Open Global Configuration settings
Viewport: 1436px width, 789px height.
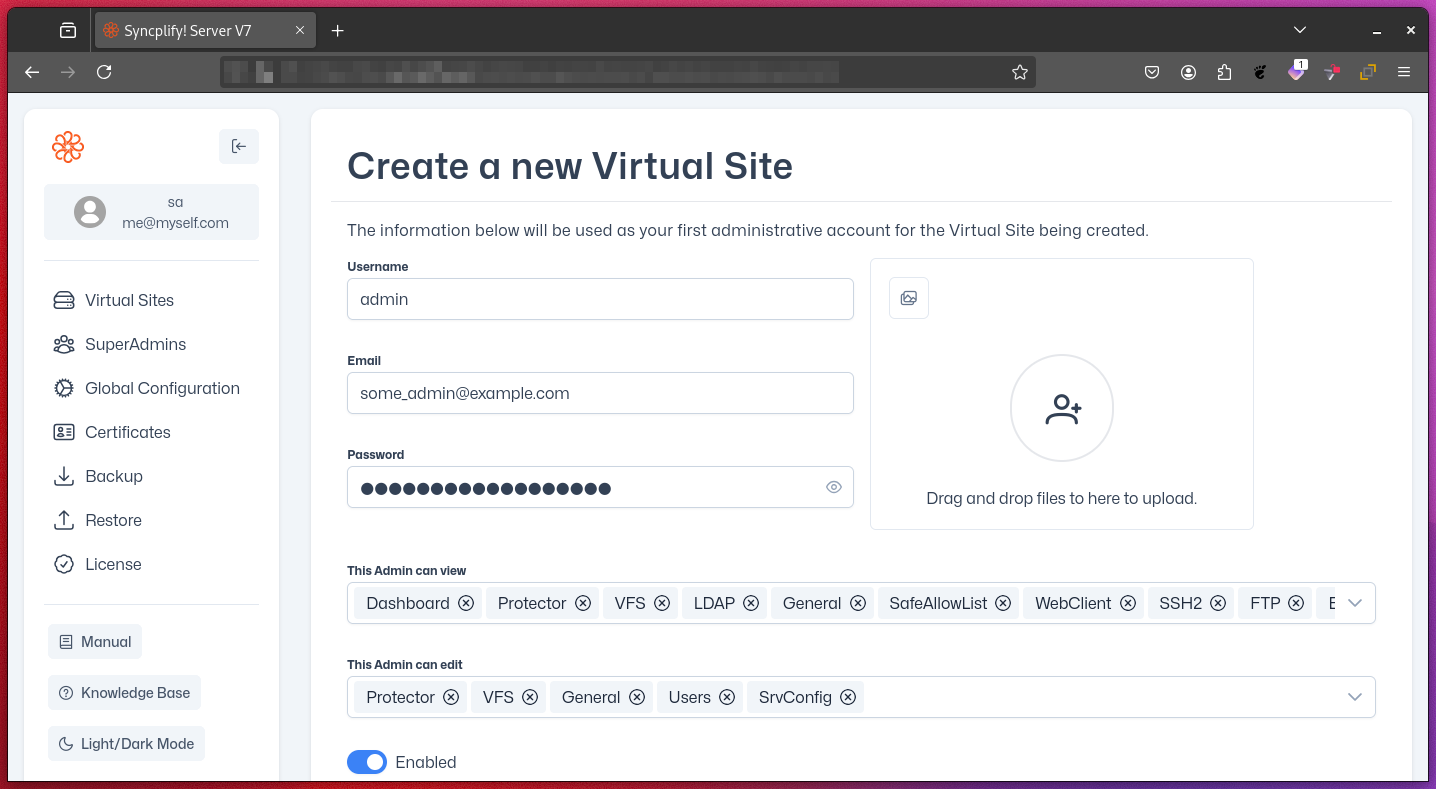[162, 388]
